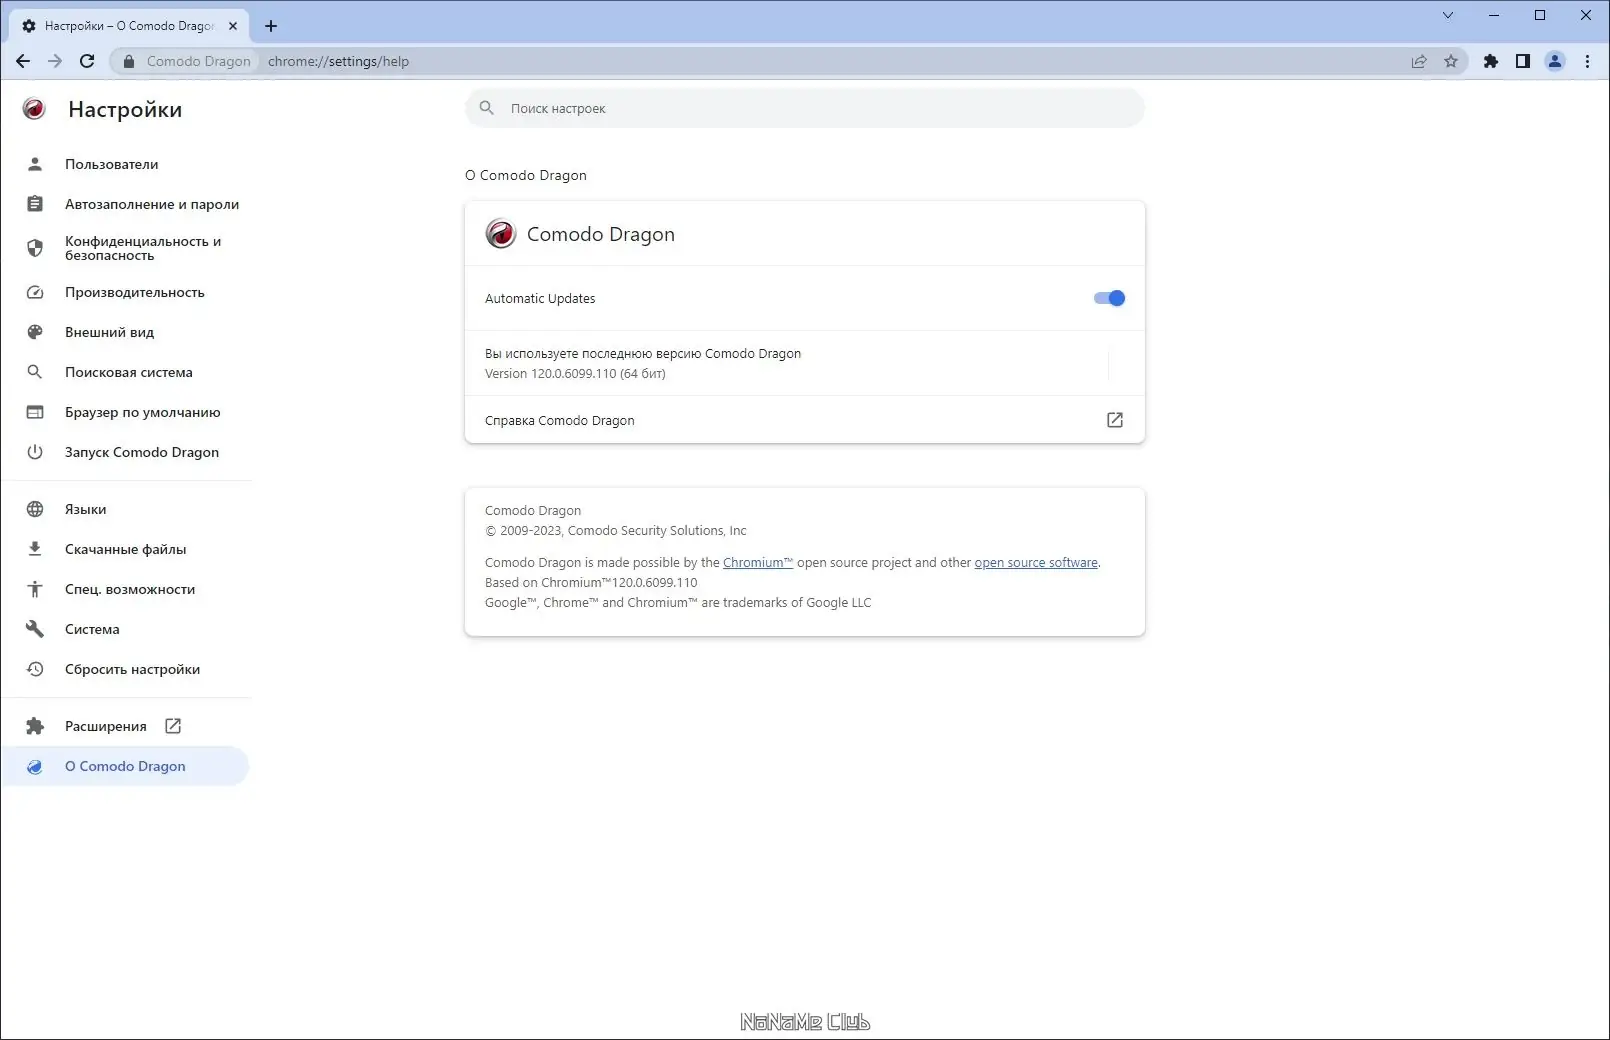Click the external link icon for Справка
1610x1040 pixels.
(x=1115, y=420)
